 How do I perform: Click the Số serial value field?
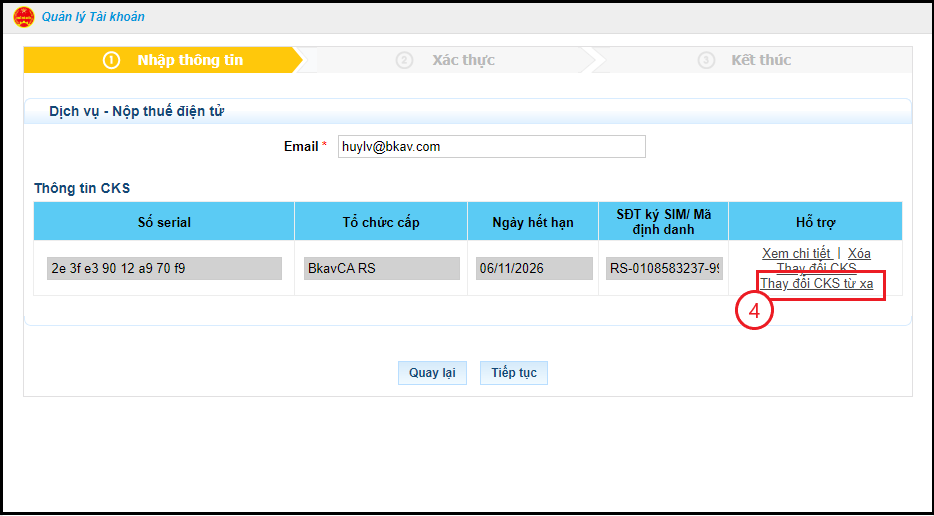point(164,269)
